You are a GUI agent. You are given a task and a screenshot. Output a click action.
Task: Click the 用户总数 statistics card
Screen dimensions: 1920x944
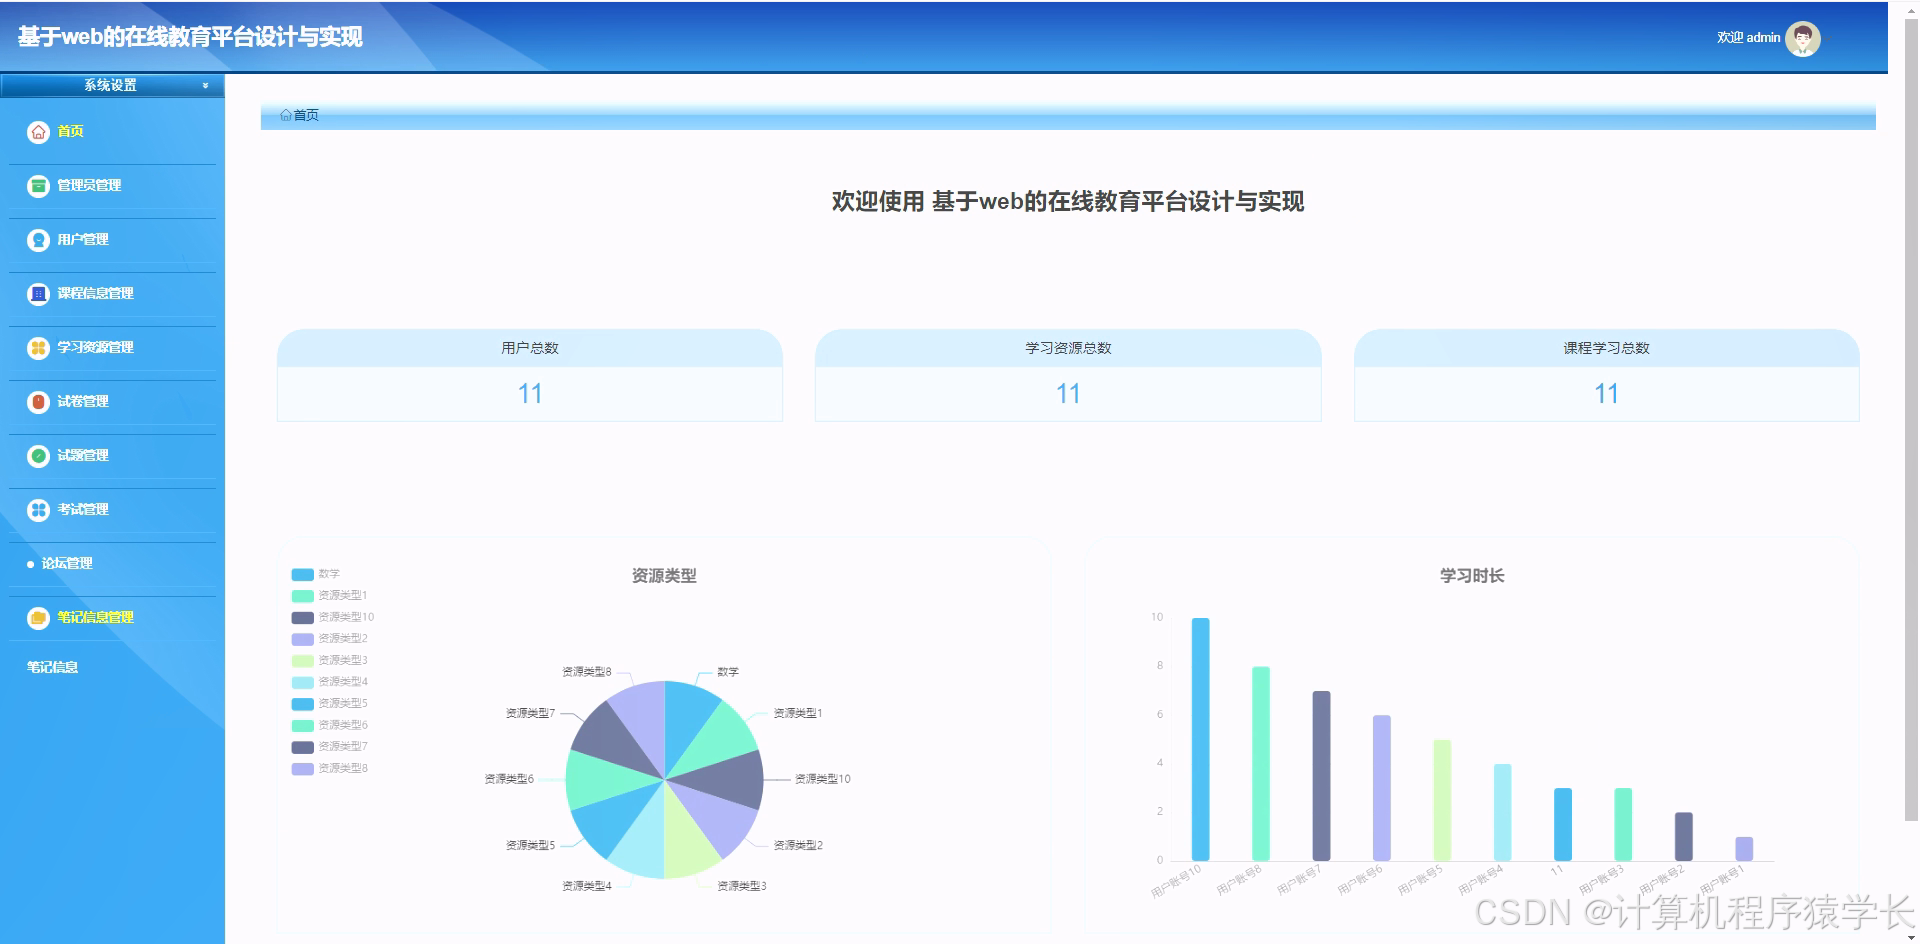(x=529, y=375)
